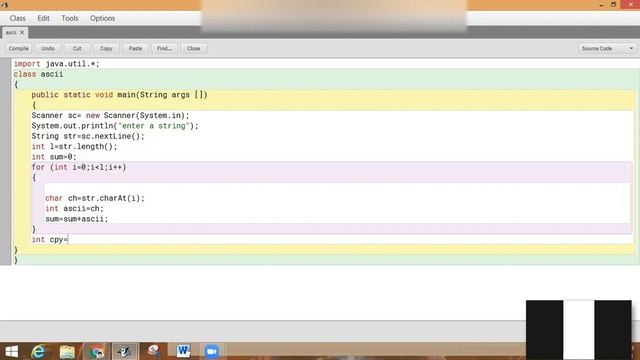Click the Find... button
The width and height of the screenshot is (640, 360).
(x=164, y=48)
